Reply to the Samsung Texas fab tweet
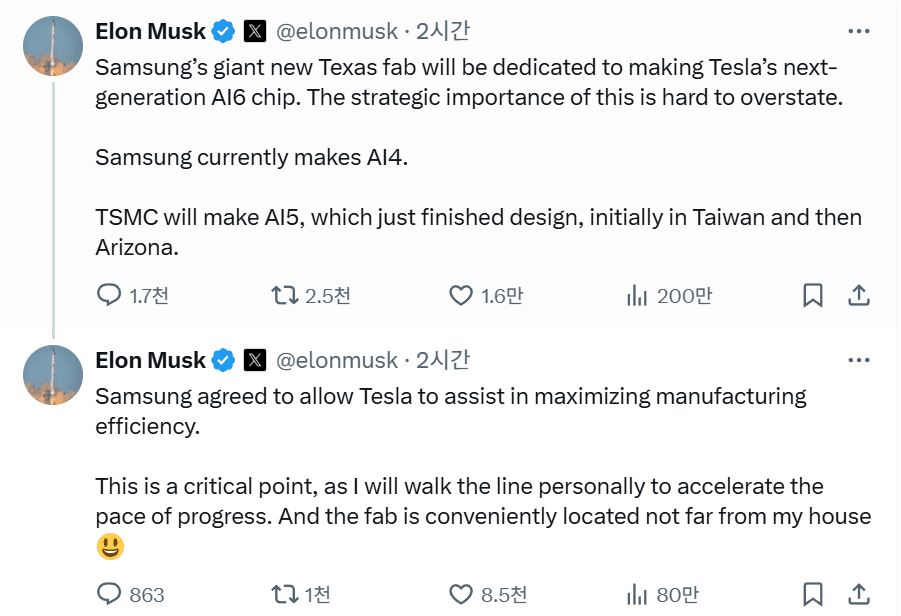The width and height of the screenshot is (901, 616). [x=110, y=295]
